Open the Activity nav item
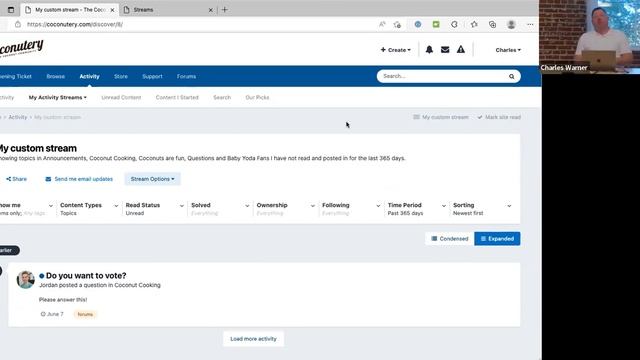This screenshot has width=640, height=360. (89, 76)
